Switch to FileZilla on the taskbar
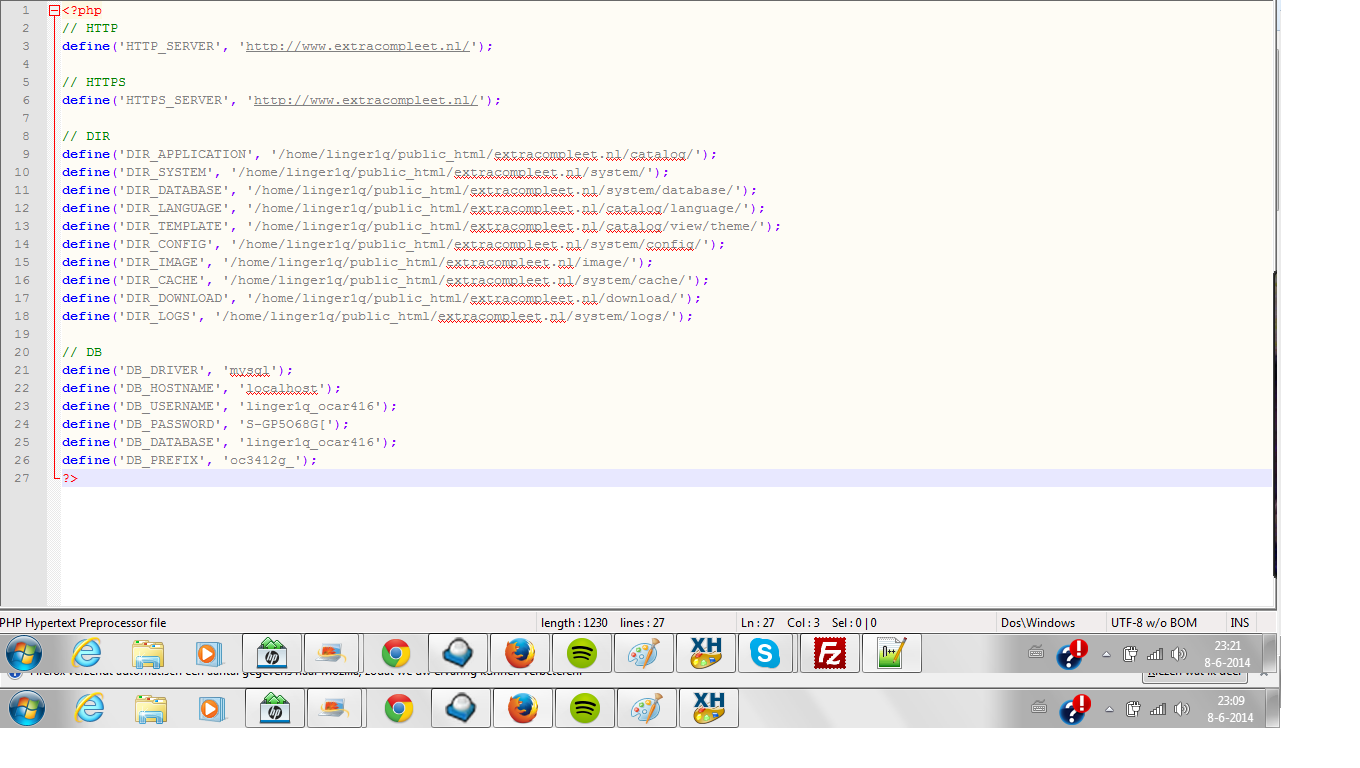 click(x=830, y=653)
